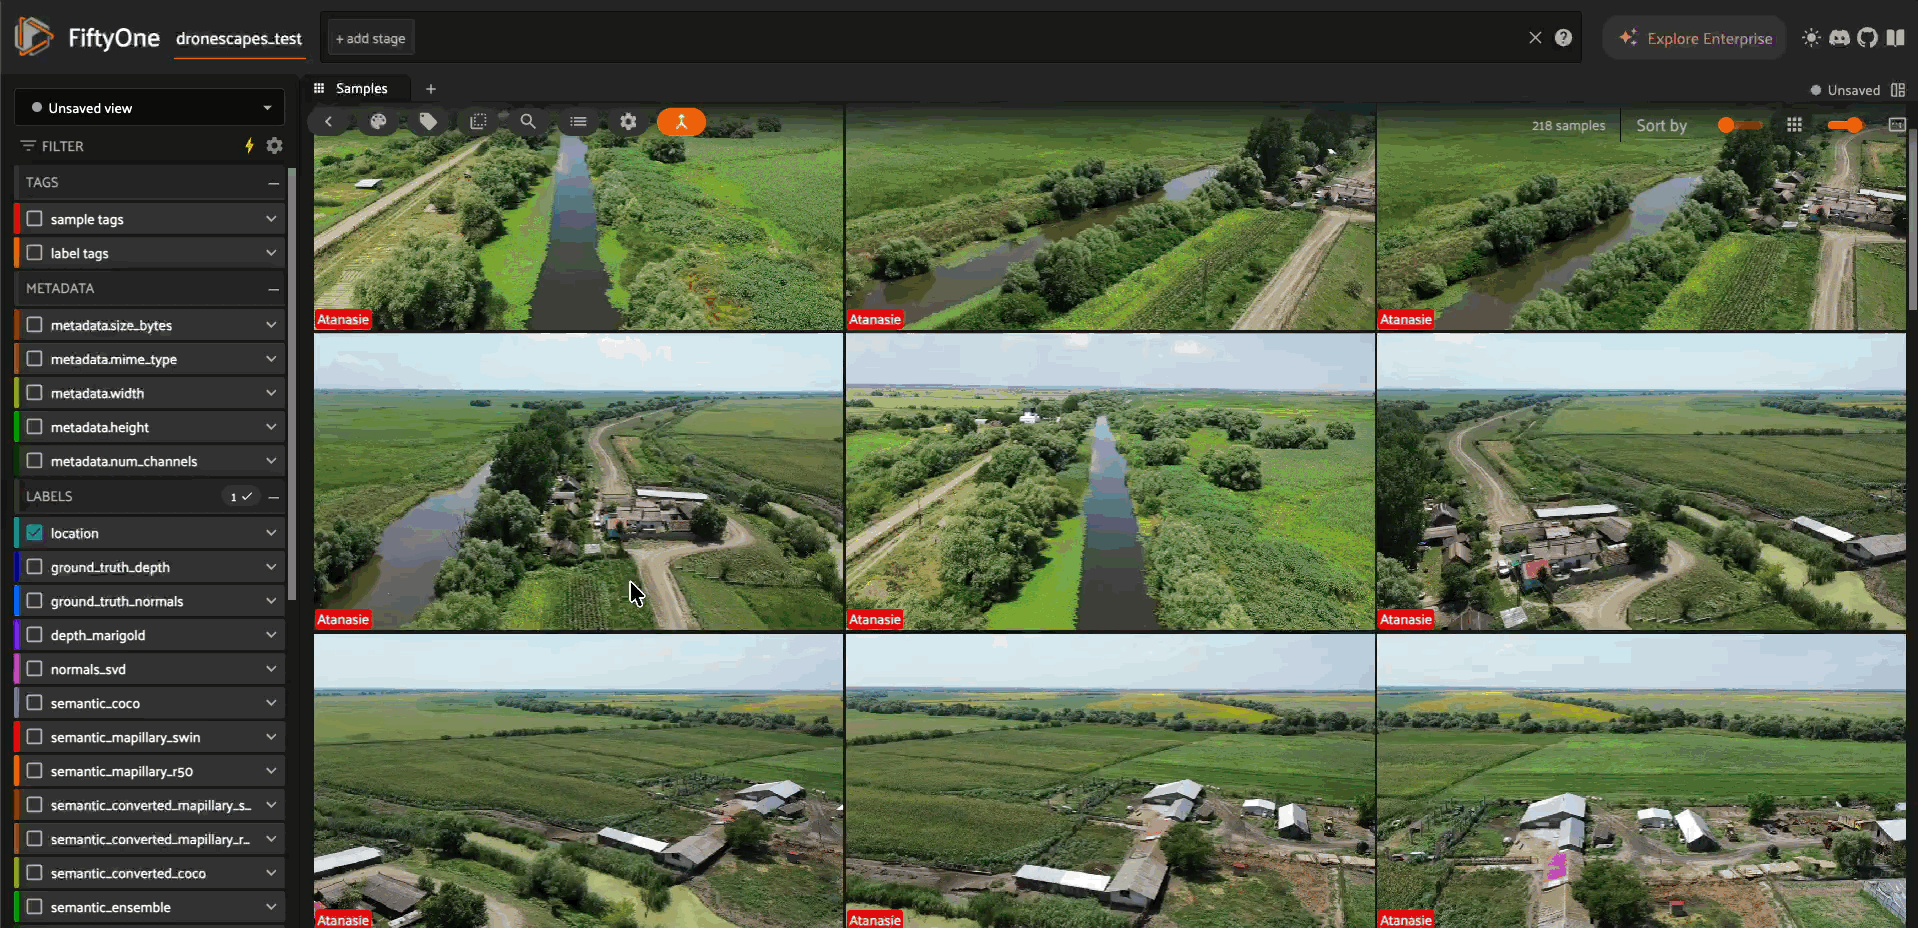Screen dimensions: 1918x928
Task: Click the orange browse operations icon
Action: [x=681, y=122]
